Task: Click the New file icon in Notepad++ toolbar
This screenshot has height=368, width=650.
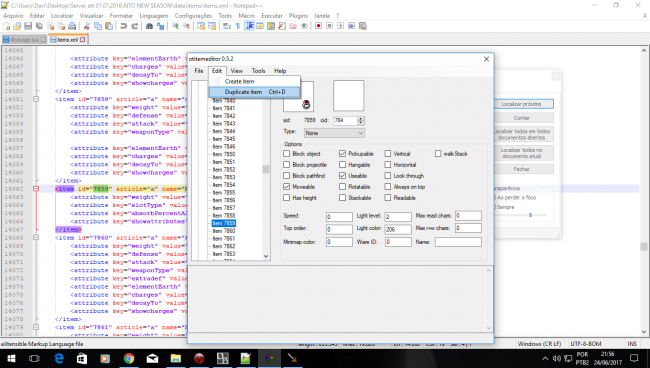Action: [7, 26]
